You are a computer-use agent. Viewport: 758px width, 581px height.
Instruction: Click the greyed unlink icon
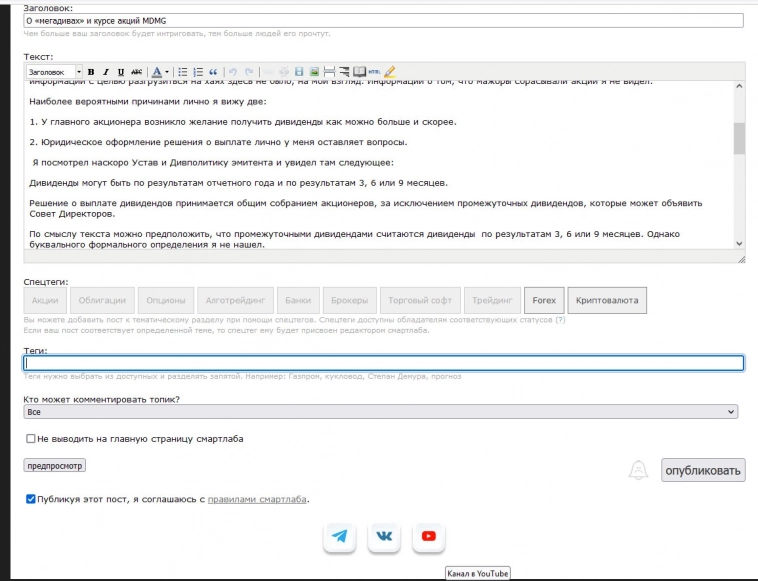pyautogui.click(x=284, y=72)
